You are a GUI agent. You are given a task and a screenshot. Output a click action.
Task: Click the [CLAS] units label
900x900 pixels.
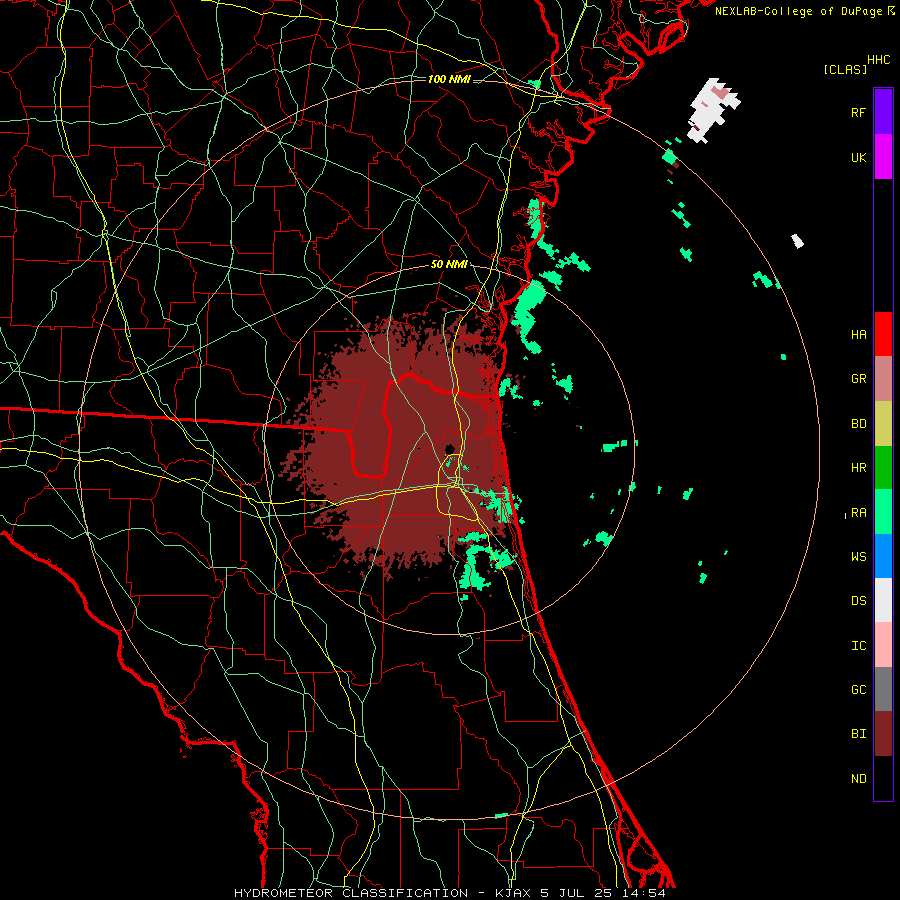[x=845, y=69]
